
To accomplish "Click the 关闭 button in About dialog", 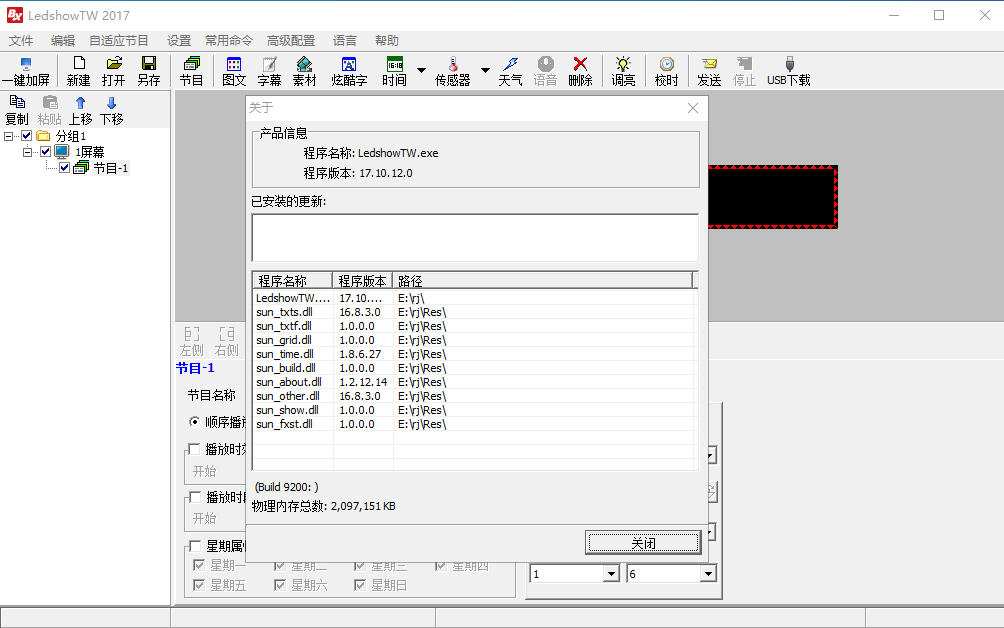I will (x=643, y=543).
